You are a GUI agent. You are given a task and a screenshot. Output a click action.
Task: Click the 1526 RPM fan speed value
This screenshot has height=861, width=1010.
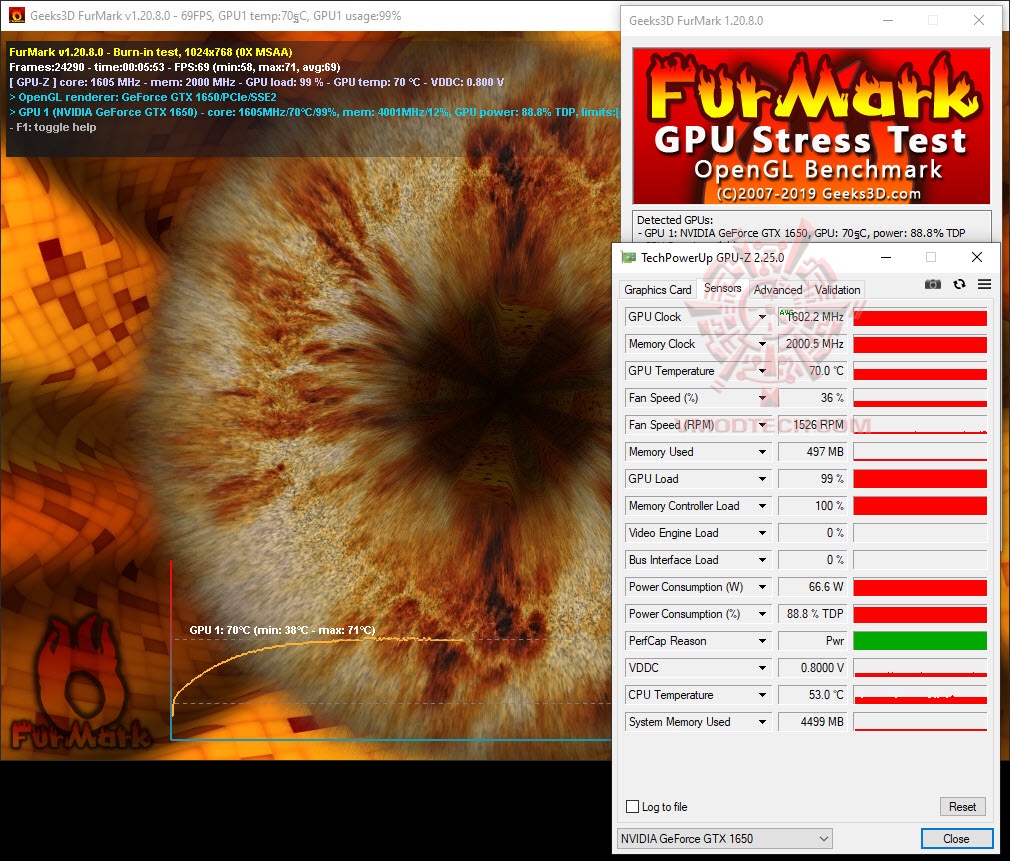pos(812,425)
